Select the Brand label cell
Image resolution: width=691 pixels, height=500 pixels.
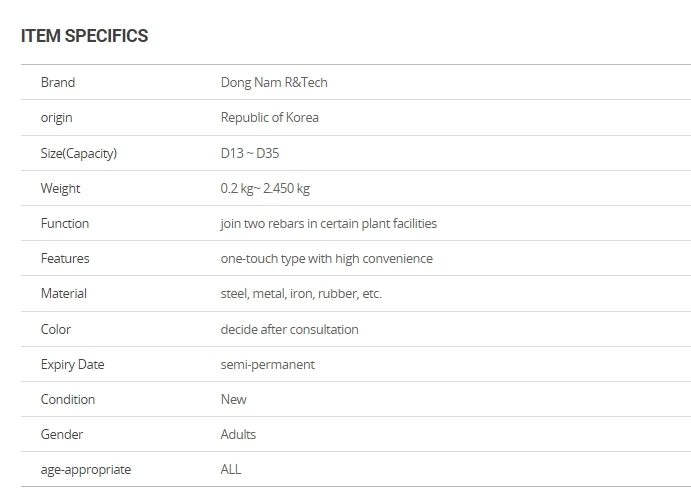[58, 82]
